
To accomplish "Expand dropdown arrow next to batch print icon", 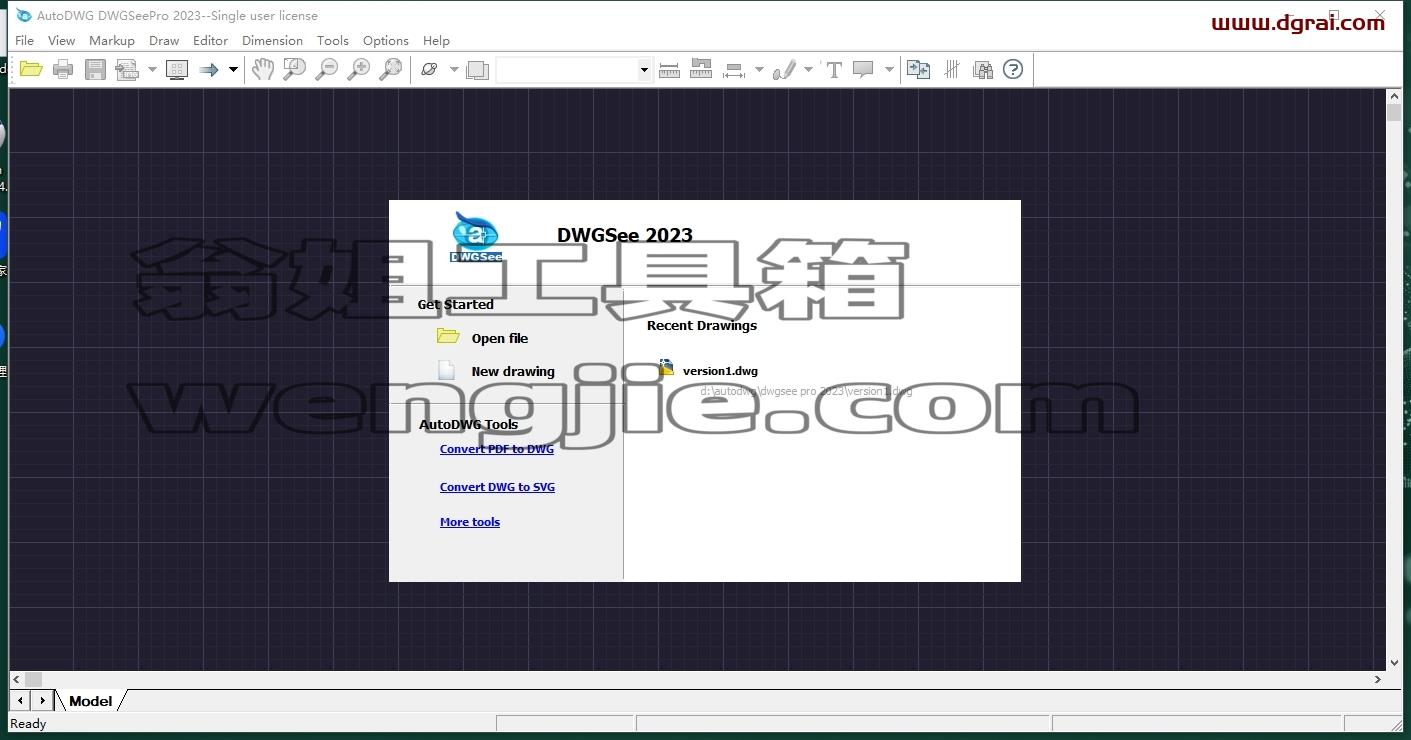I will click(152, 70).
